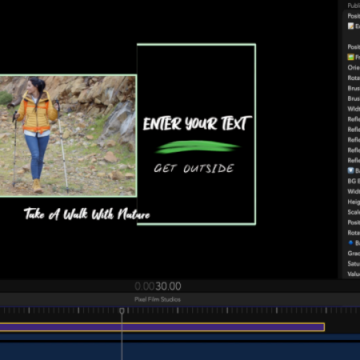Click the Pixel Film Studios timeline title
The width and height of the screenshot is (360, 360).
[157, 299]
